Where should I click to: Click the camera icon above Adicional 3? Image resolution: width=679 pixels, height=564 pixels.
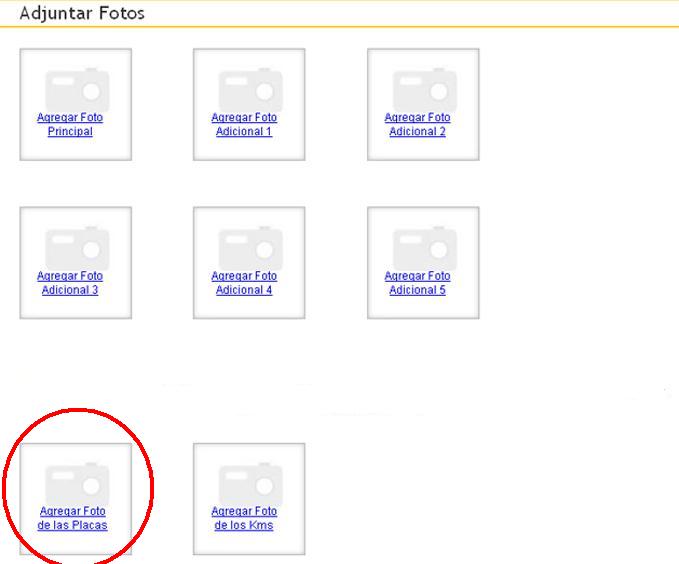click(78, 248)
